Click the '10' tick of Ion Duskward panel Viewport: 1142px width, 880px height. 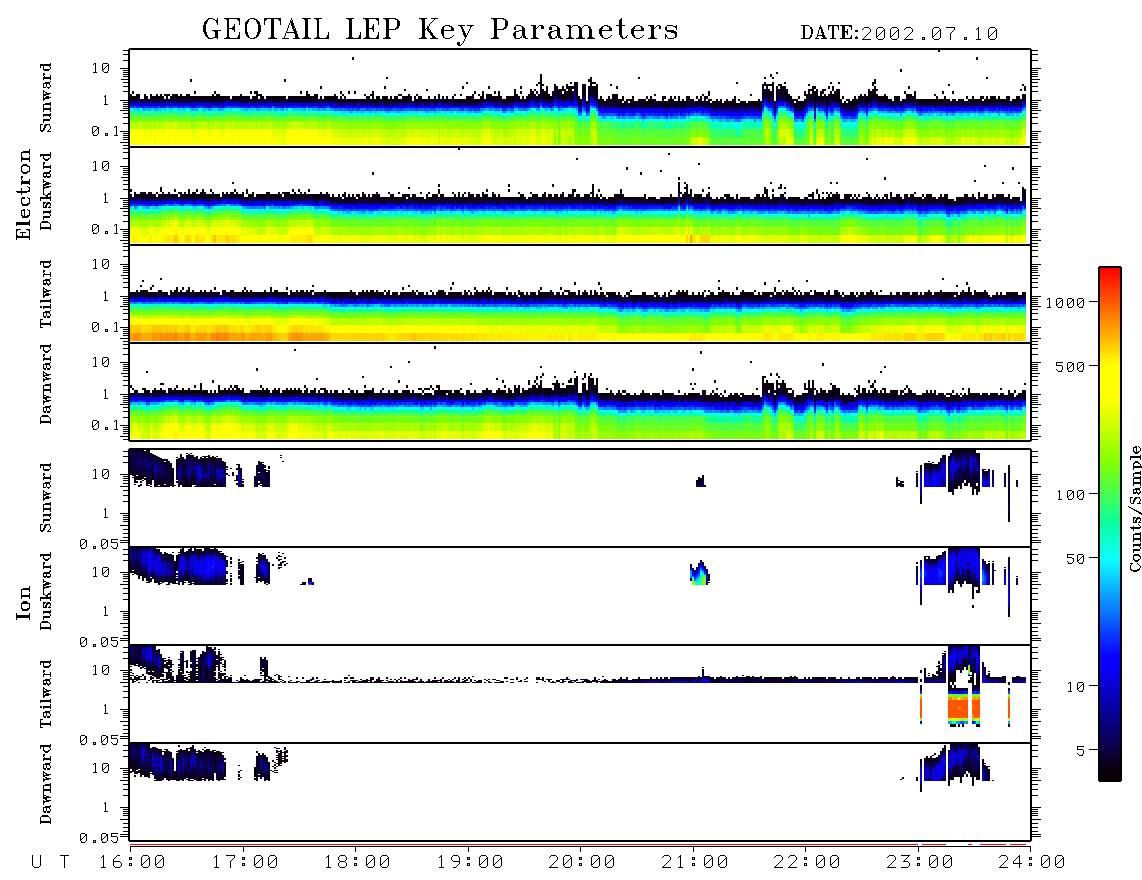pos(101,573)
